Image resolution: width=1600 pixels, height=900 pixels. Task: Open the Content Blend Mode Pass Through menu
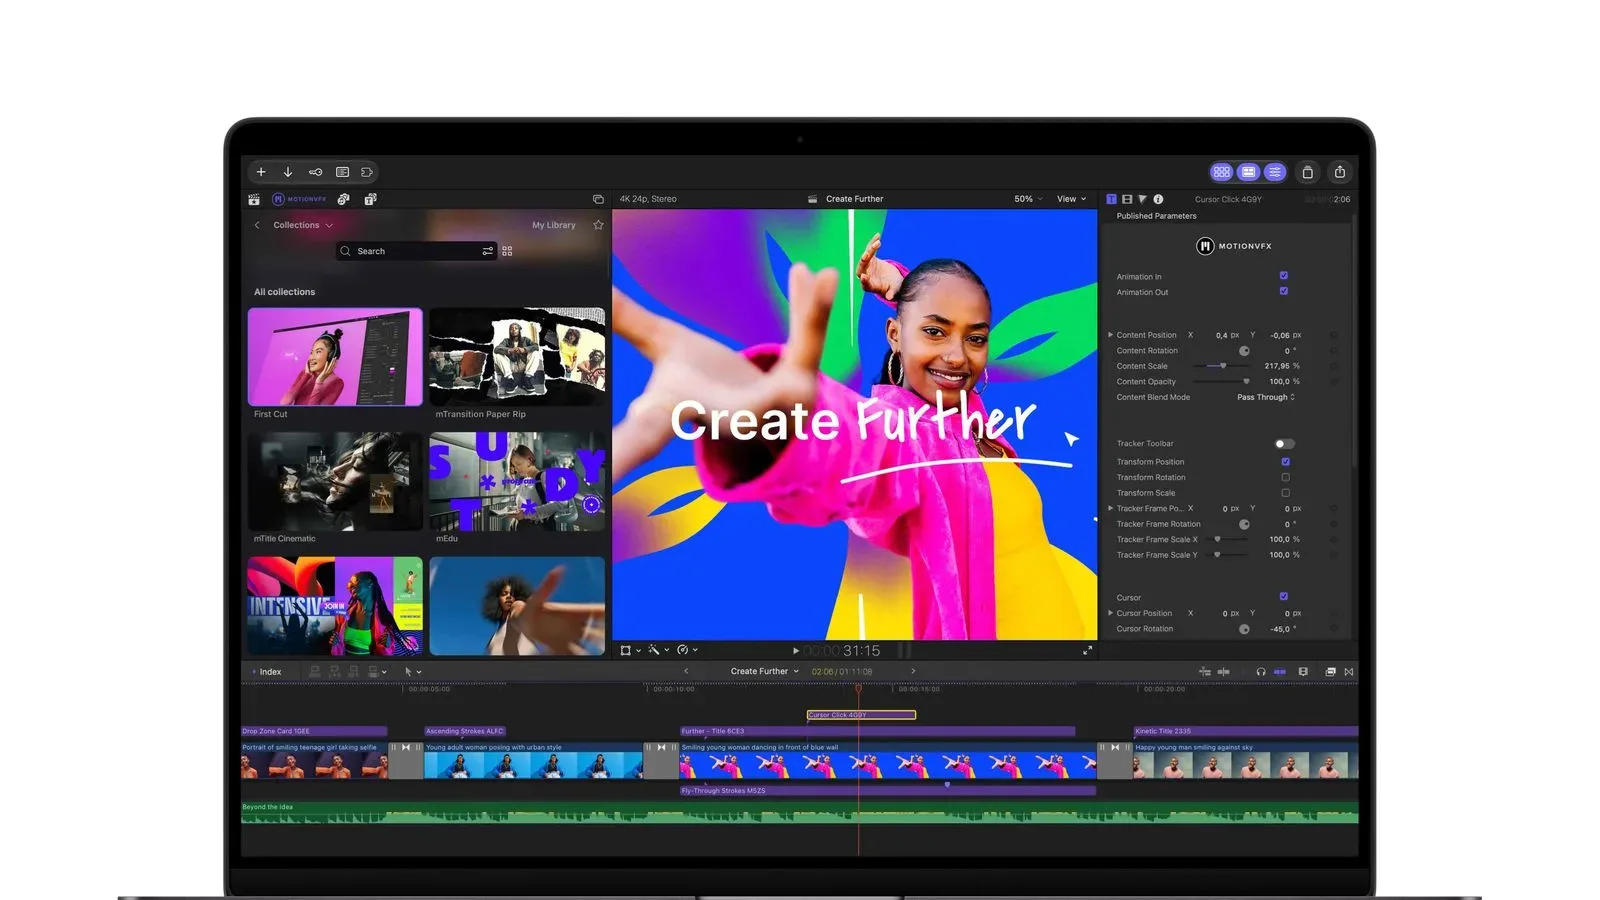coord(1266,397)
